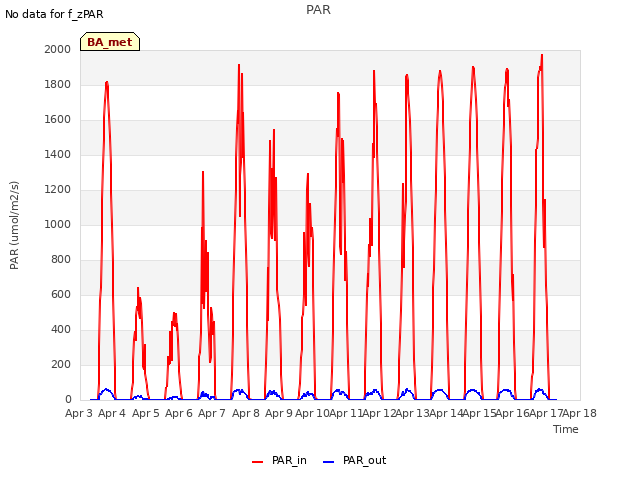Click the 800 y-axis label
This screenshot has height=480, width=640.
[x=61, y=260]
